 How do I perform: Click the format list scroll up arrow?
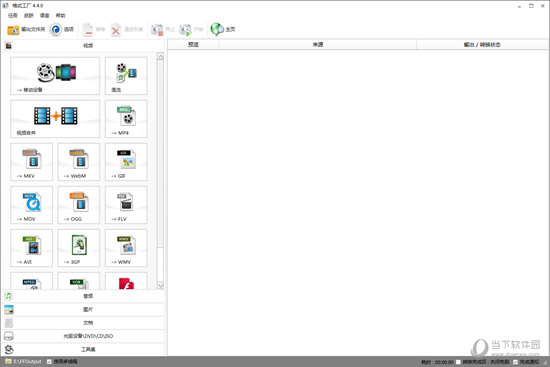point(160,56)
